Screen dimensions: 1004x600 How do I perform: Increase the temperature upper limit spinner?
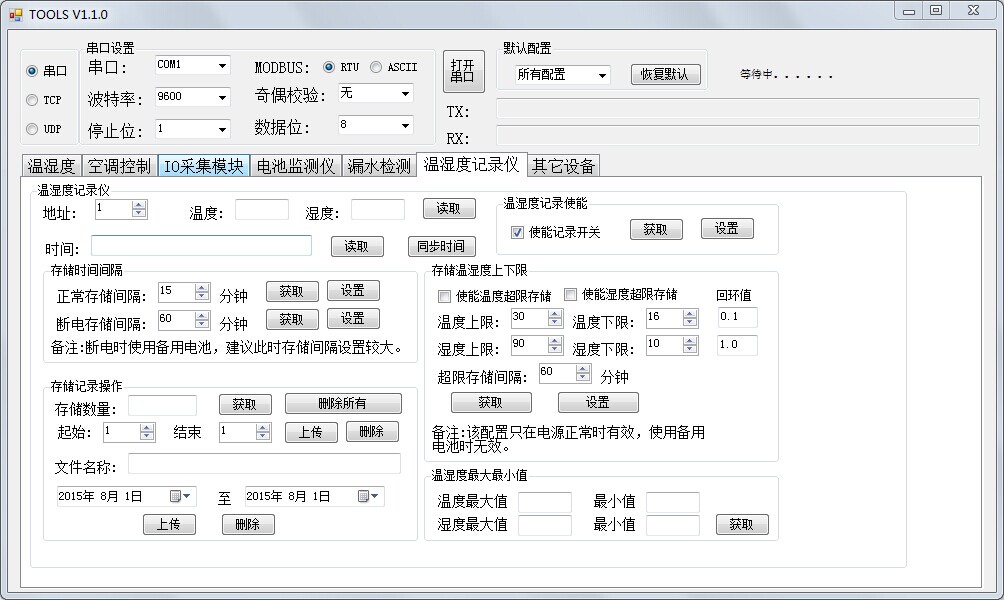tap(555, 313)
